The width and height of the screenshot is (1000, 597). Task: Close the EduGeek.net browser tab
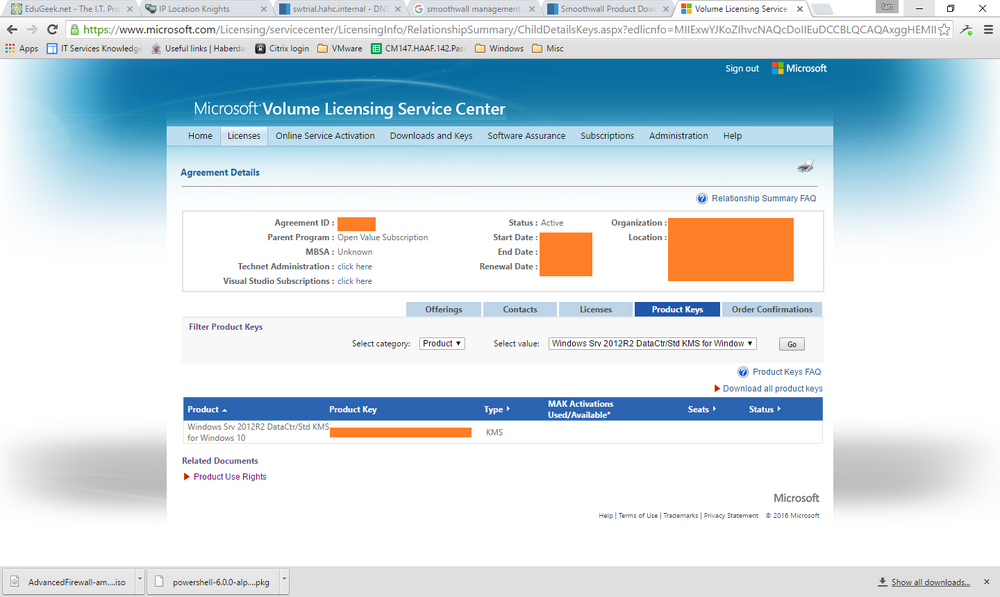pyautogui.click(x=129, y=9)
